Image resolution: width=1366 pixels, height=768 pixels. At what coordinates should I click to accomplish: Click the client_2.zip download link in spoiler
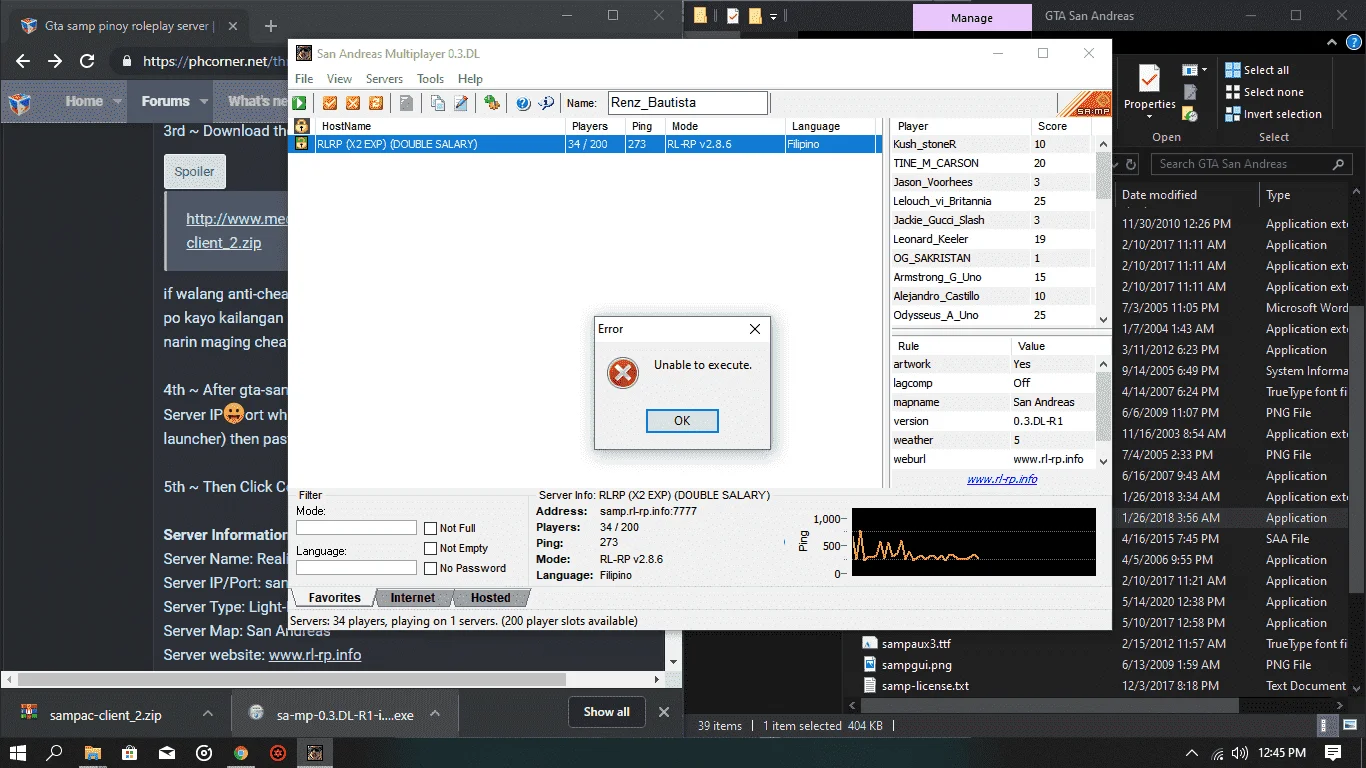[224, 242]
